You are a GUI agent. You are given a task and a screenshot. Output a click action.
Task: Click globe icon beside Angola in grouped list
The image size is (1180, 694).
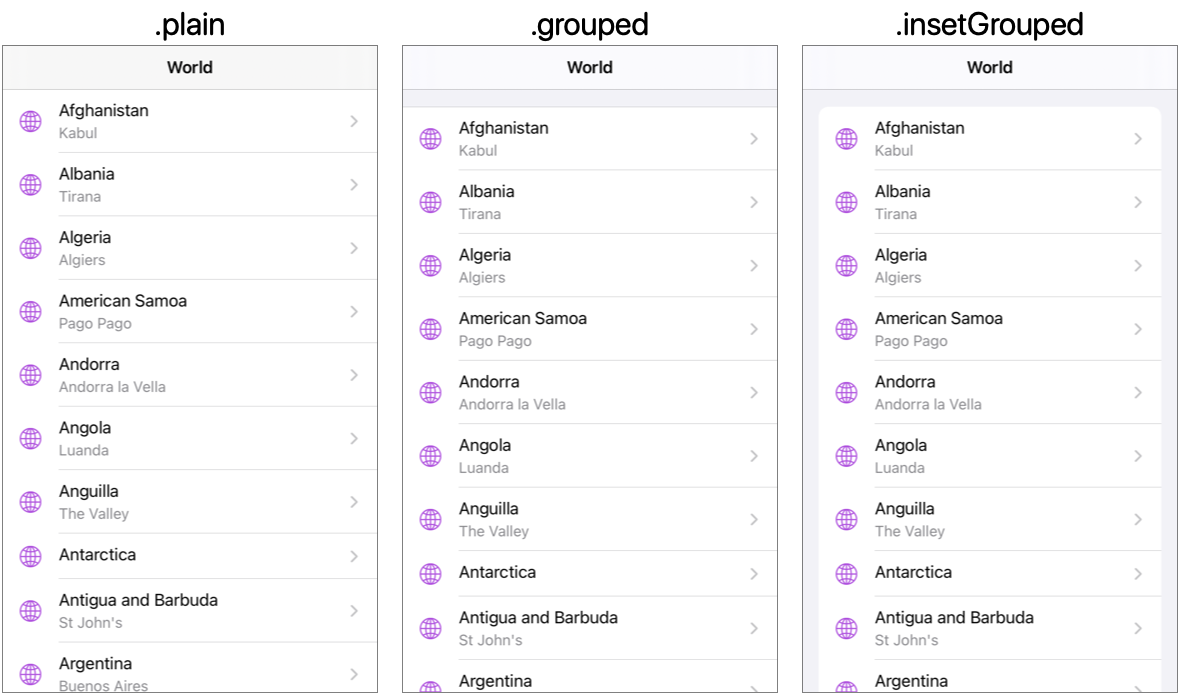tap(431, 456)
